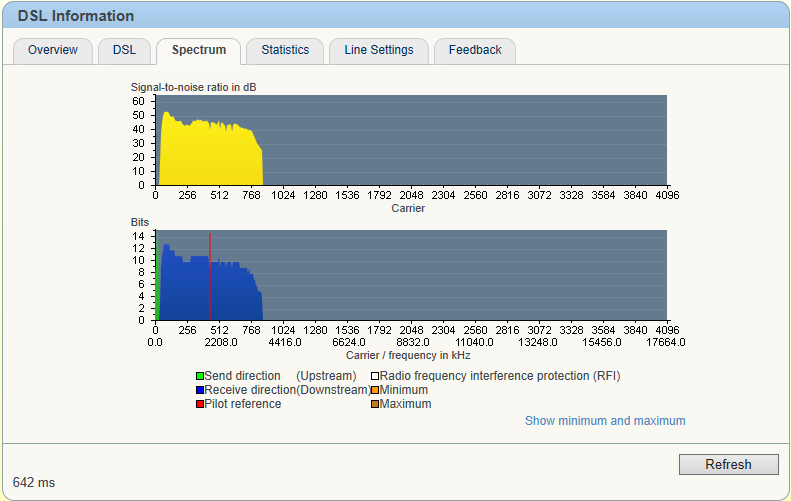Click the dark orange Maximum legend swatch
The height and width of the screenshot is (501, 791).
point(375,404)
